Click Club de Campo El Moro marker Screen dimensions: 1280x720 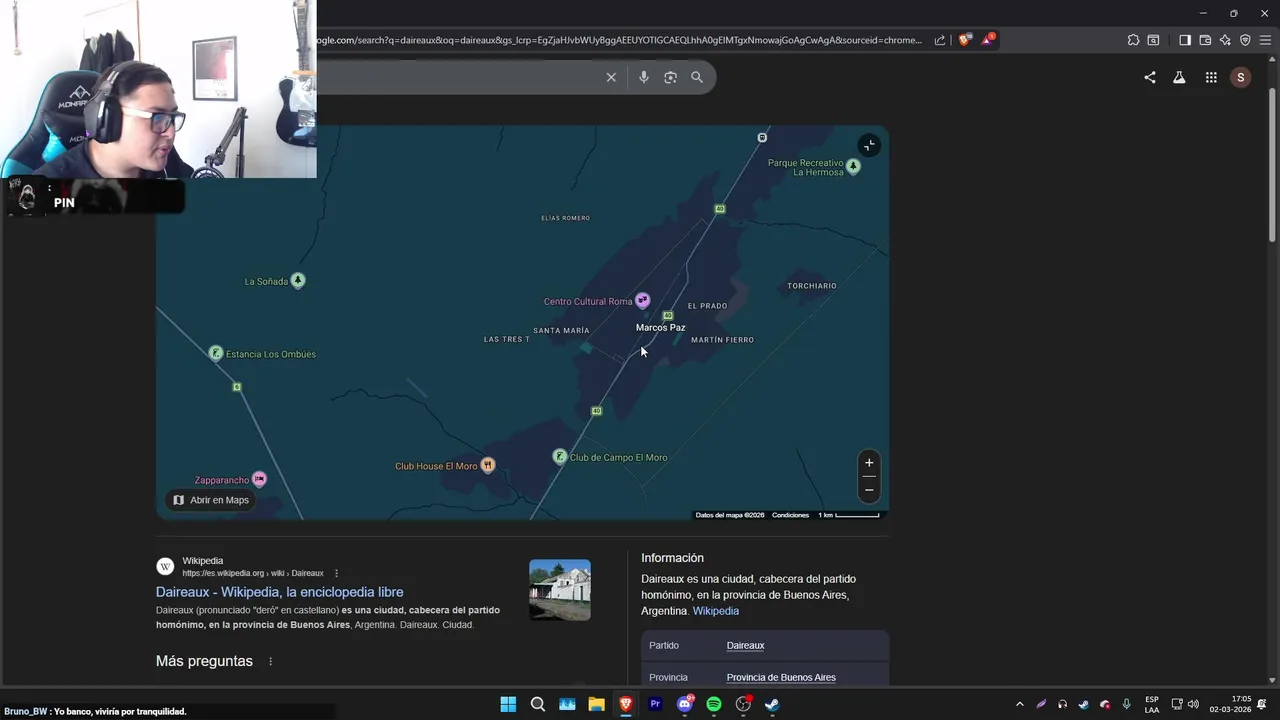coord(560,456)
